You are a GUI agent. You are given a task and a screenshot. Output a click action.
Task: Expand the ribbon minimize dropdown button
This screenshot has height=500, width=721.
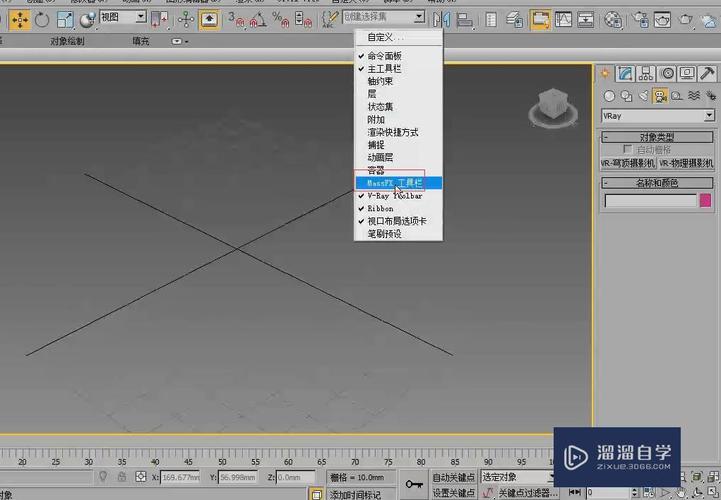pos(180,41)
